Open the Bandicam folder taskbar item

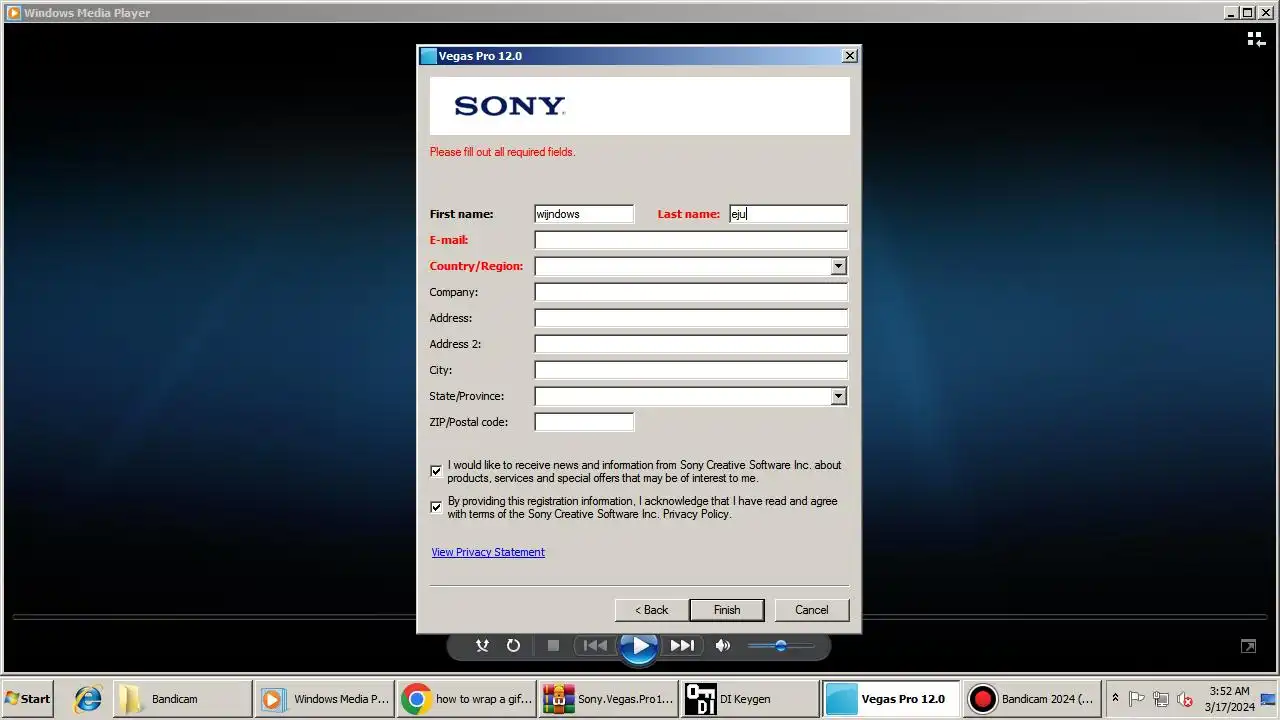[182, 699]
